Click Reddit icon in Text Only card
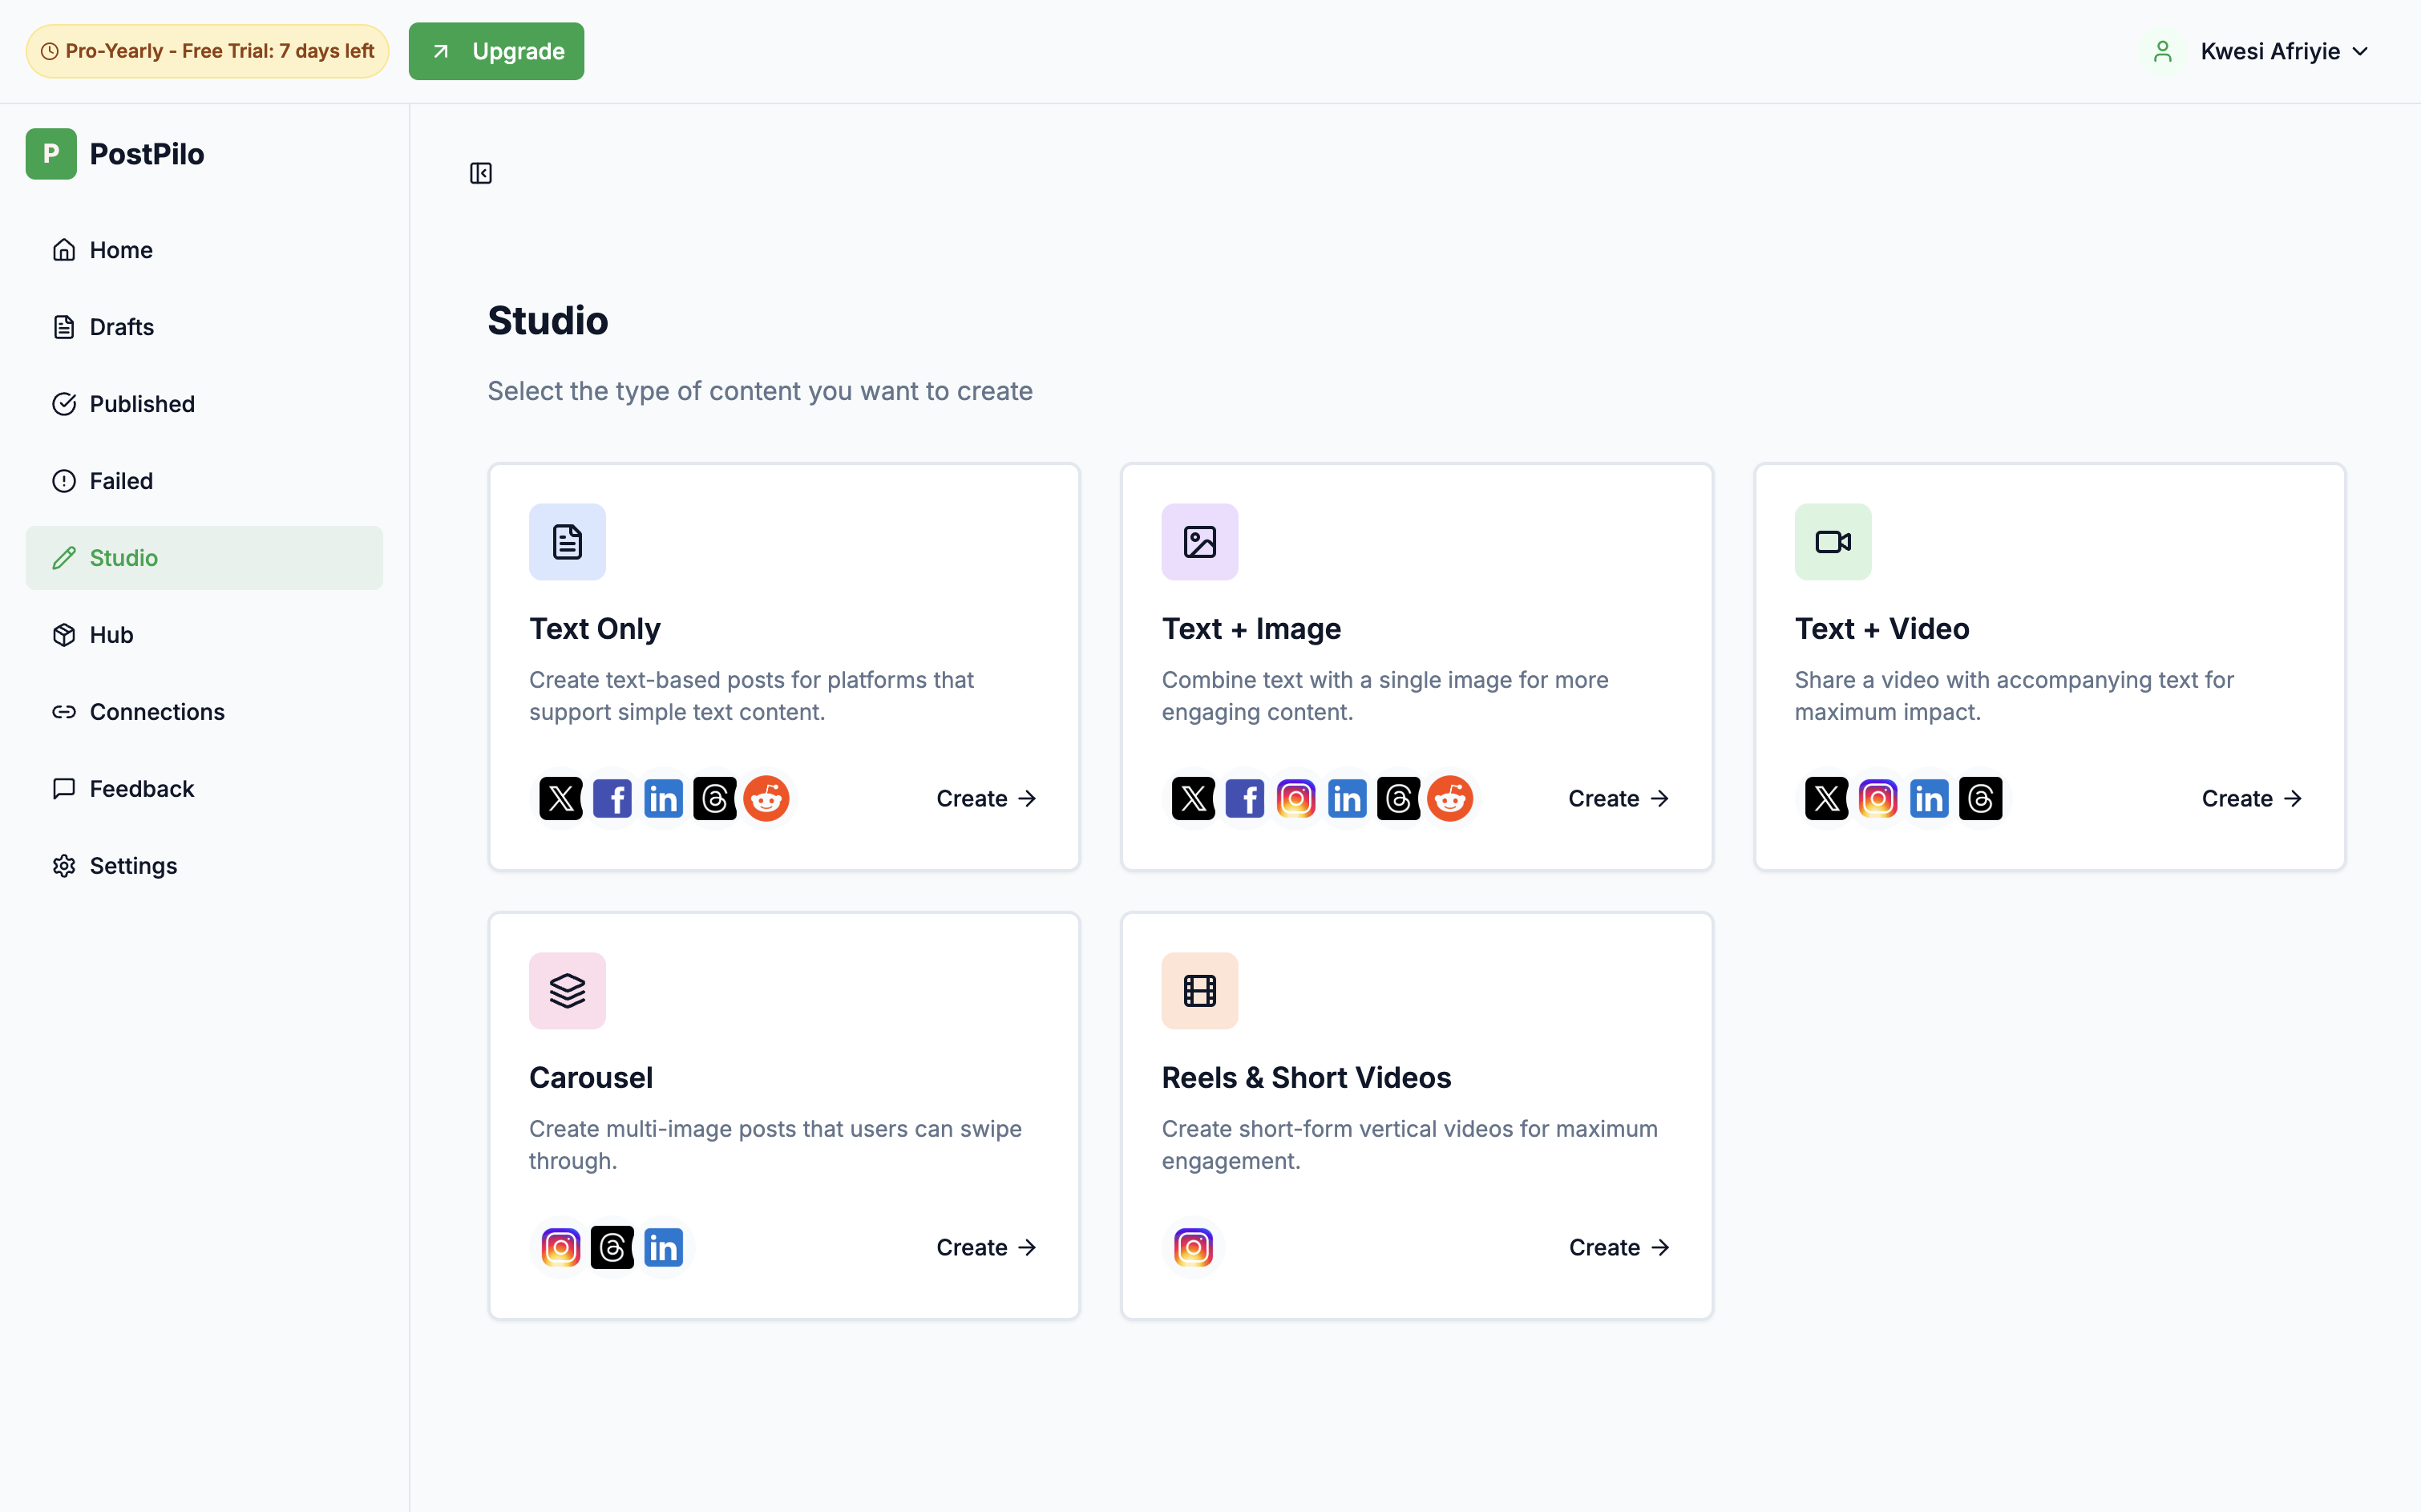 click(766, 798)
